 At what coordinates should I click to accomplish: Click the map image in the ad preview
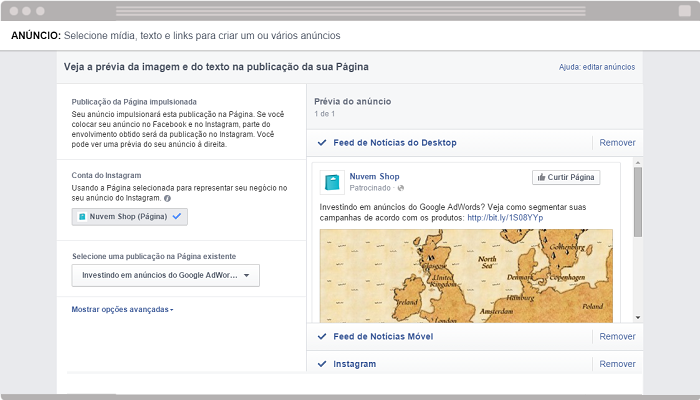point(466,276)
